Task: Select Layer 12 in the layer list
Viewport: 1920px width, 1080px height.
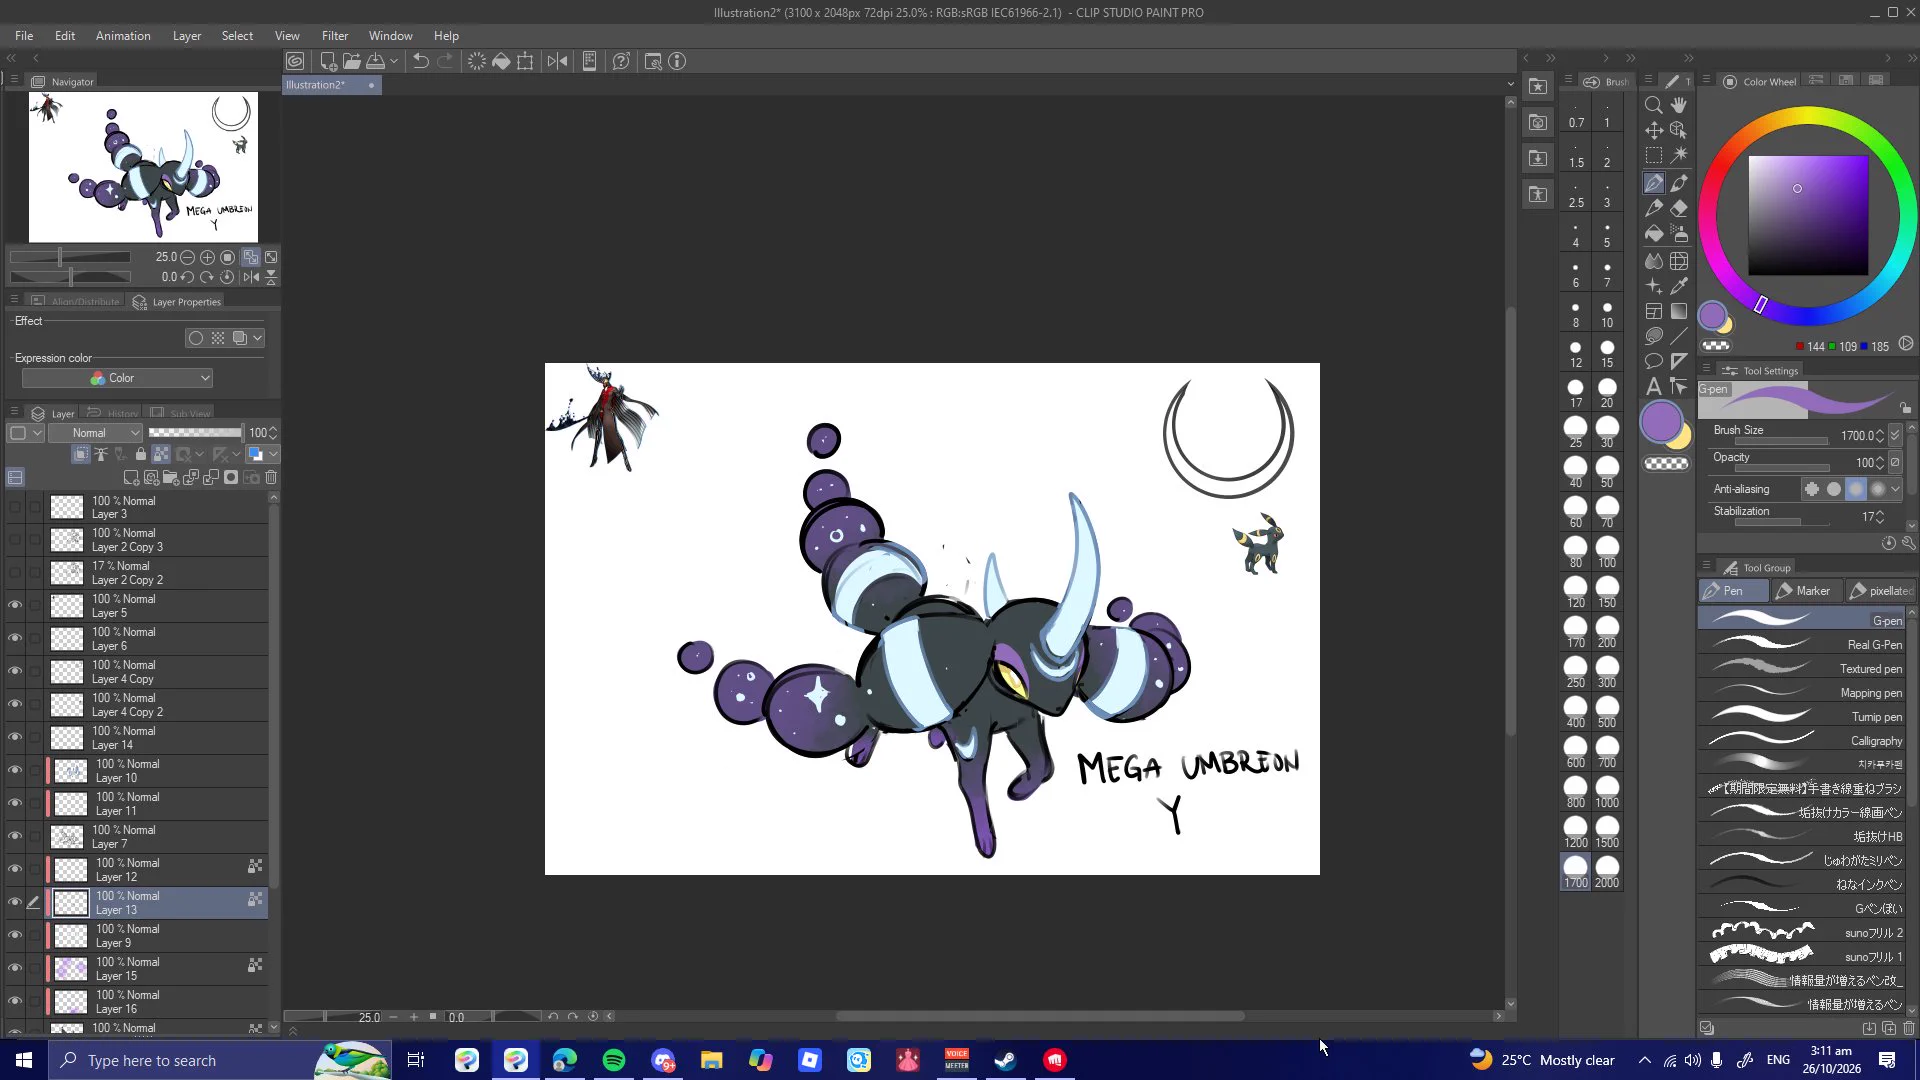Action: coord(155,870)
